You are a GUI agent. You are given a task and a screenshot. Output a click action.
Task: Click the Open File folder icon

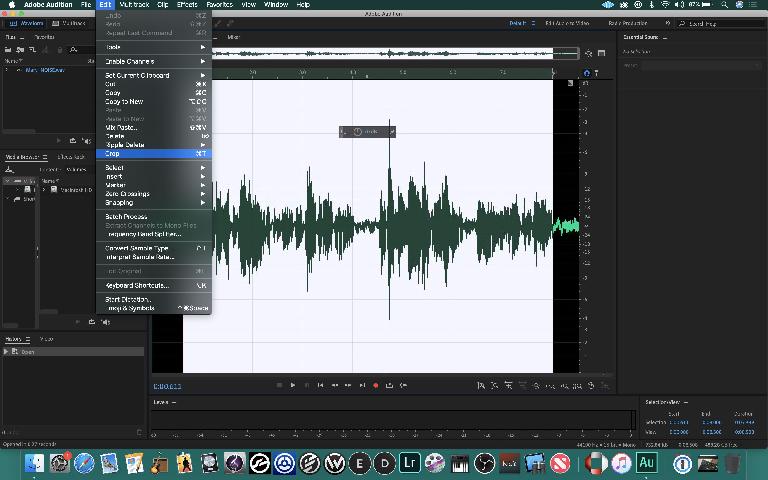click(8, 49)
